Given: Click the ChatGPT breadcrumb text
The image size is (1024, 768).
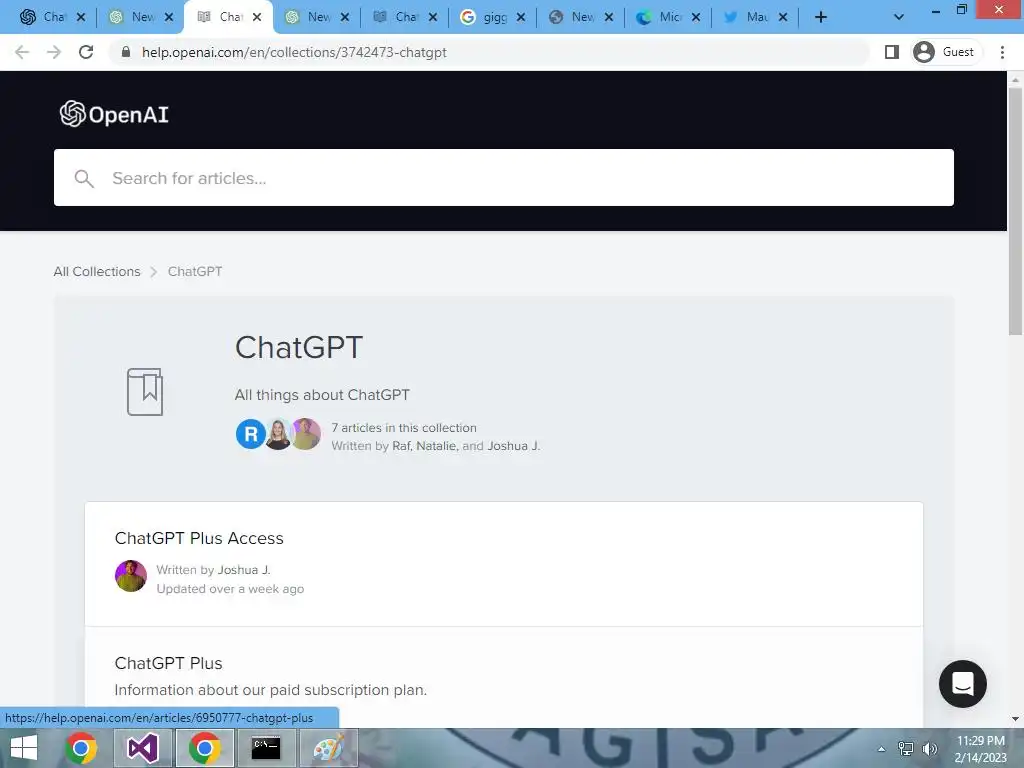Looking at the screenshot, I should pos(195,272).
